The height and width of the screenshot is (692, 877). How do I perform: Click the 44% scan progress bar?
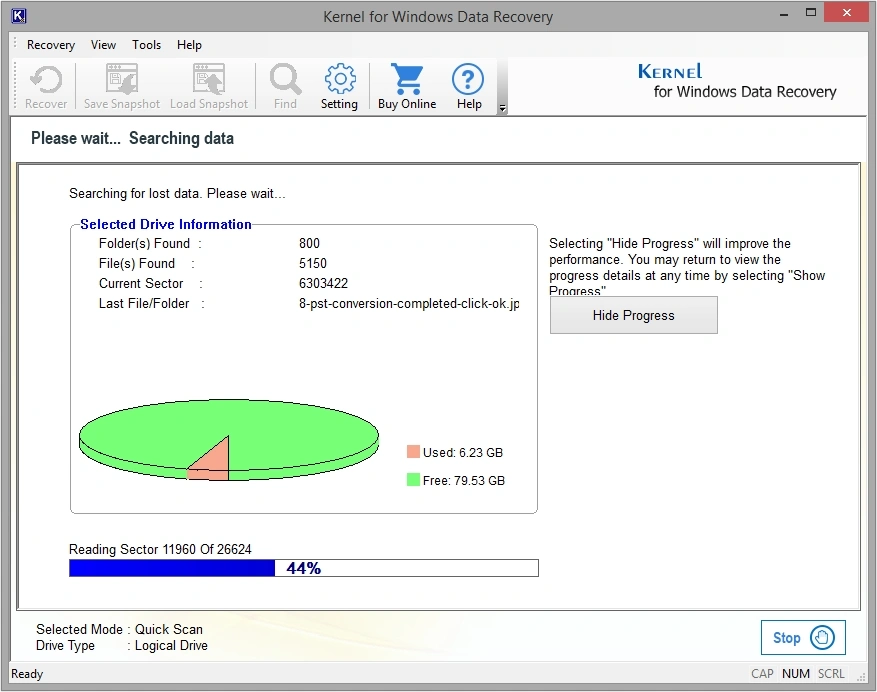pyautogui.click(x=304, y=568)
